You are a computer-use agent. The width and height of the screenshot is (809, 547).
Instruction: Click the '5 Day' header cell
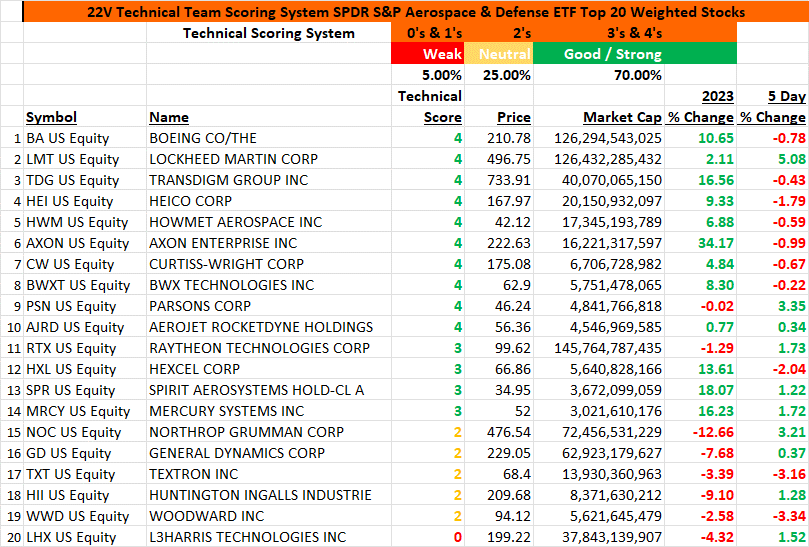click(773, 96)
